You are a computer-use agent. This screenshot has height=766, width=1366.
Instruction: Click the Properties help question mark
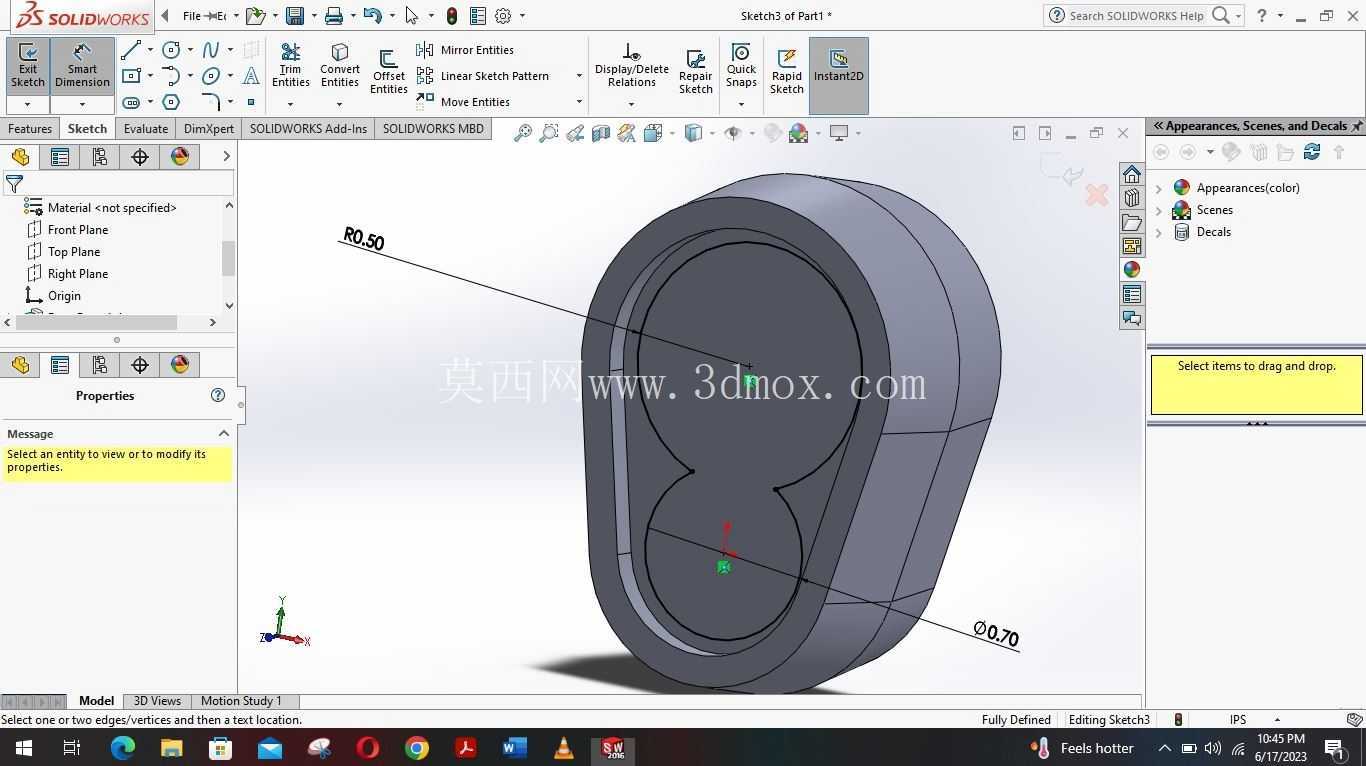point(218,395)
